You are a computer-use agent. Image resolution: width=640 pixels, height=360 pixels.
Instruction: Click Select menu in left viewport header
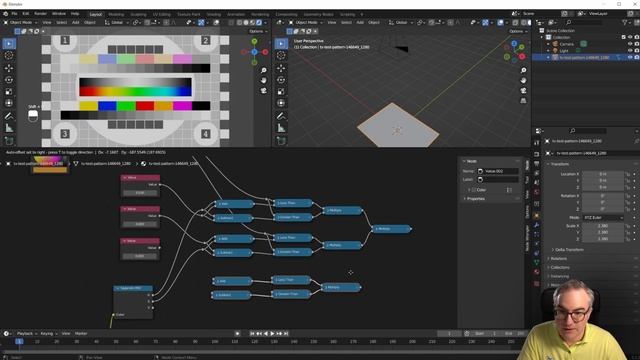coord(62,22)
